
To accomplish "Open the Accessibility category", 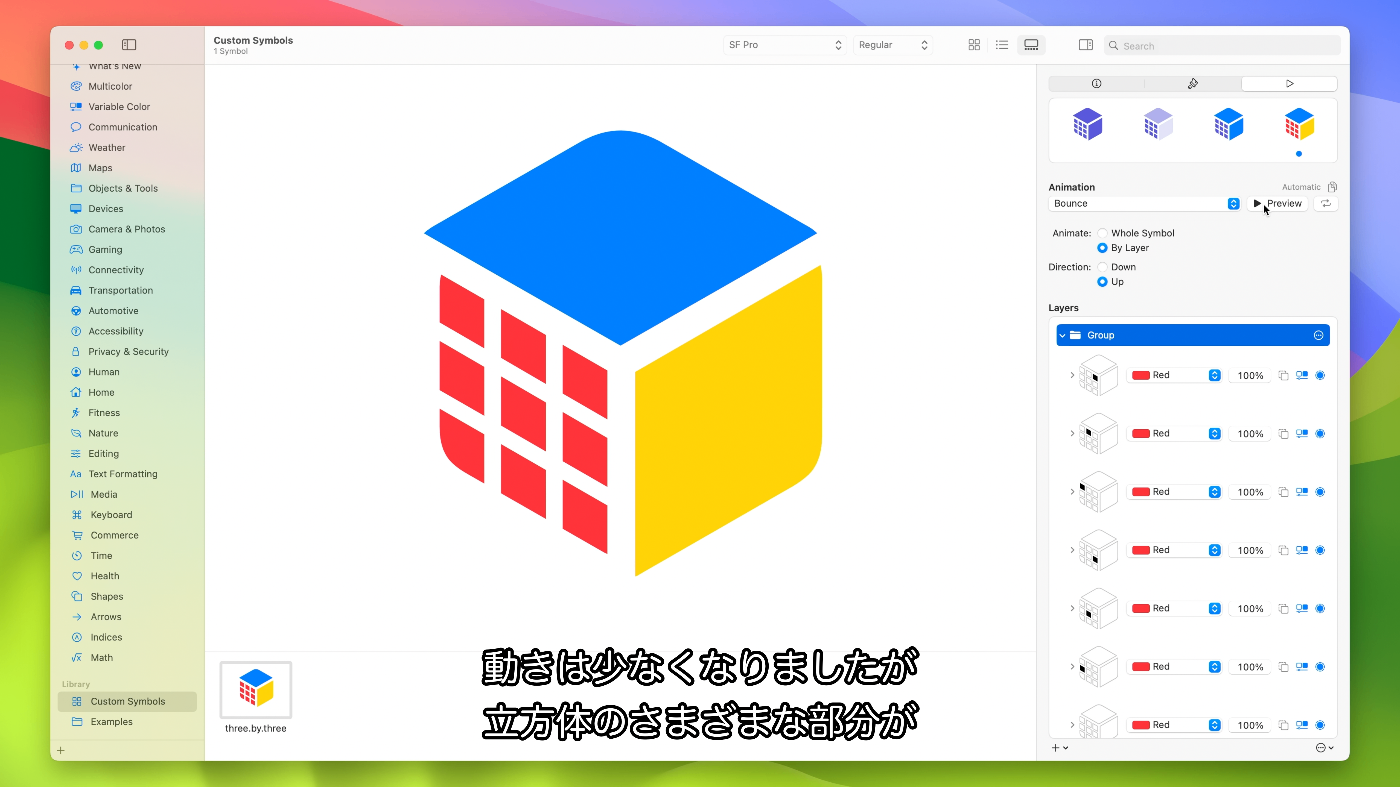I will 115,331.
